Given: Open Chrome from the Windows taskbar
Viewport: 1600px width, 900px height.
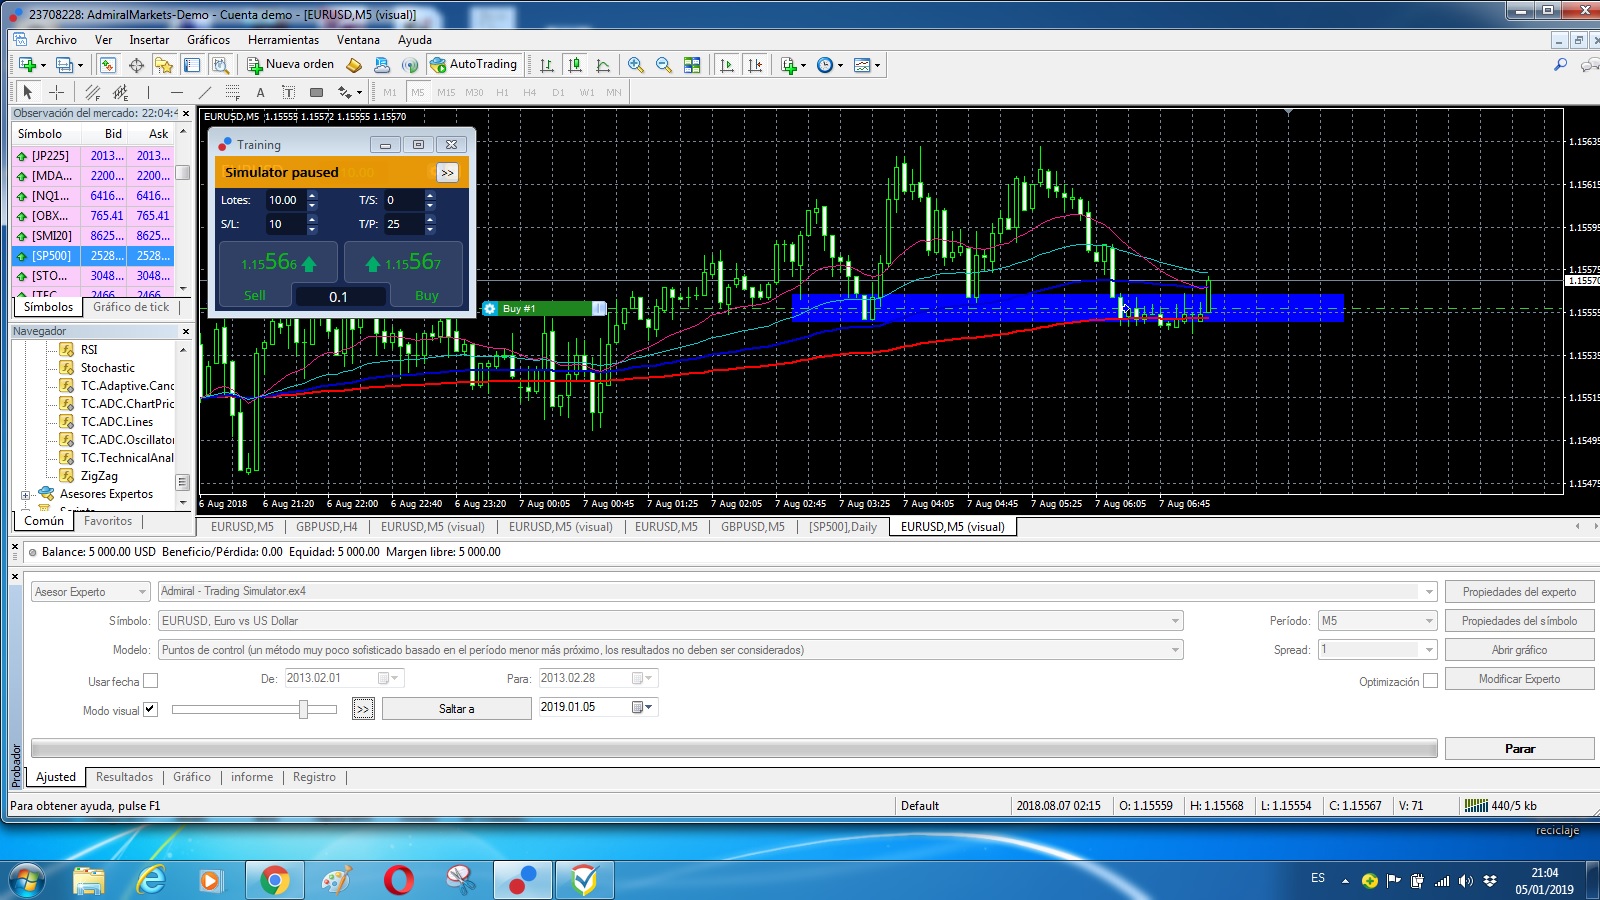Looking at the screenshot, I should [274, 880].
